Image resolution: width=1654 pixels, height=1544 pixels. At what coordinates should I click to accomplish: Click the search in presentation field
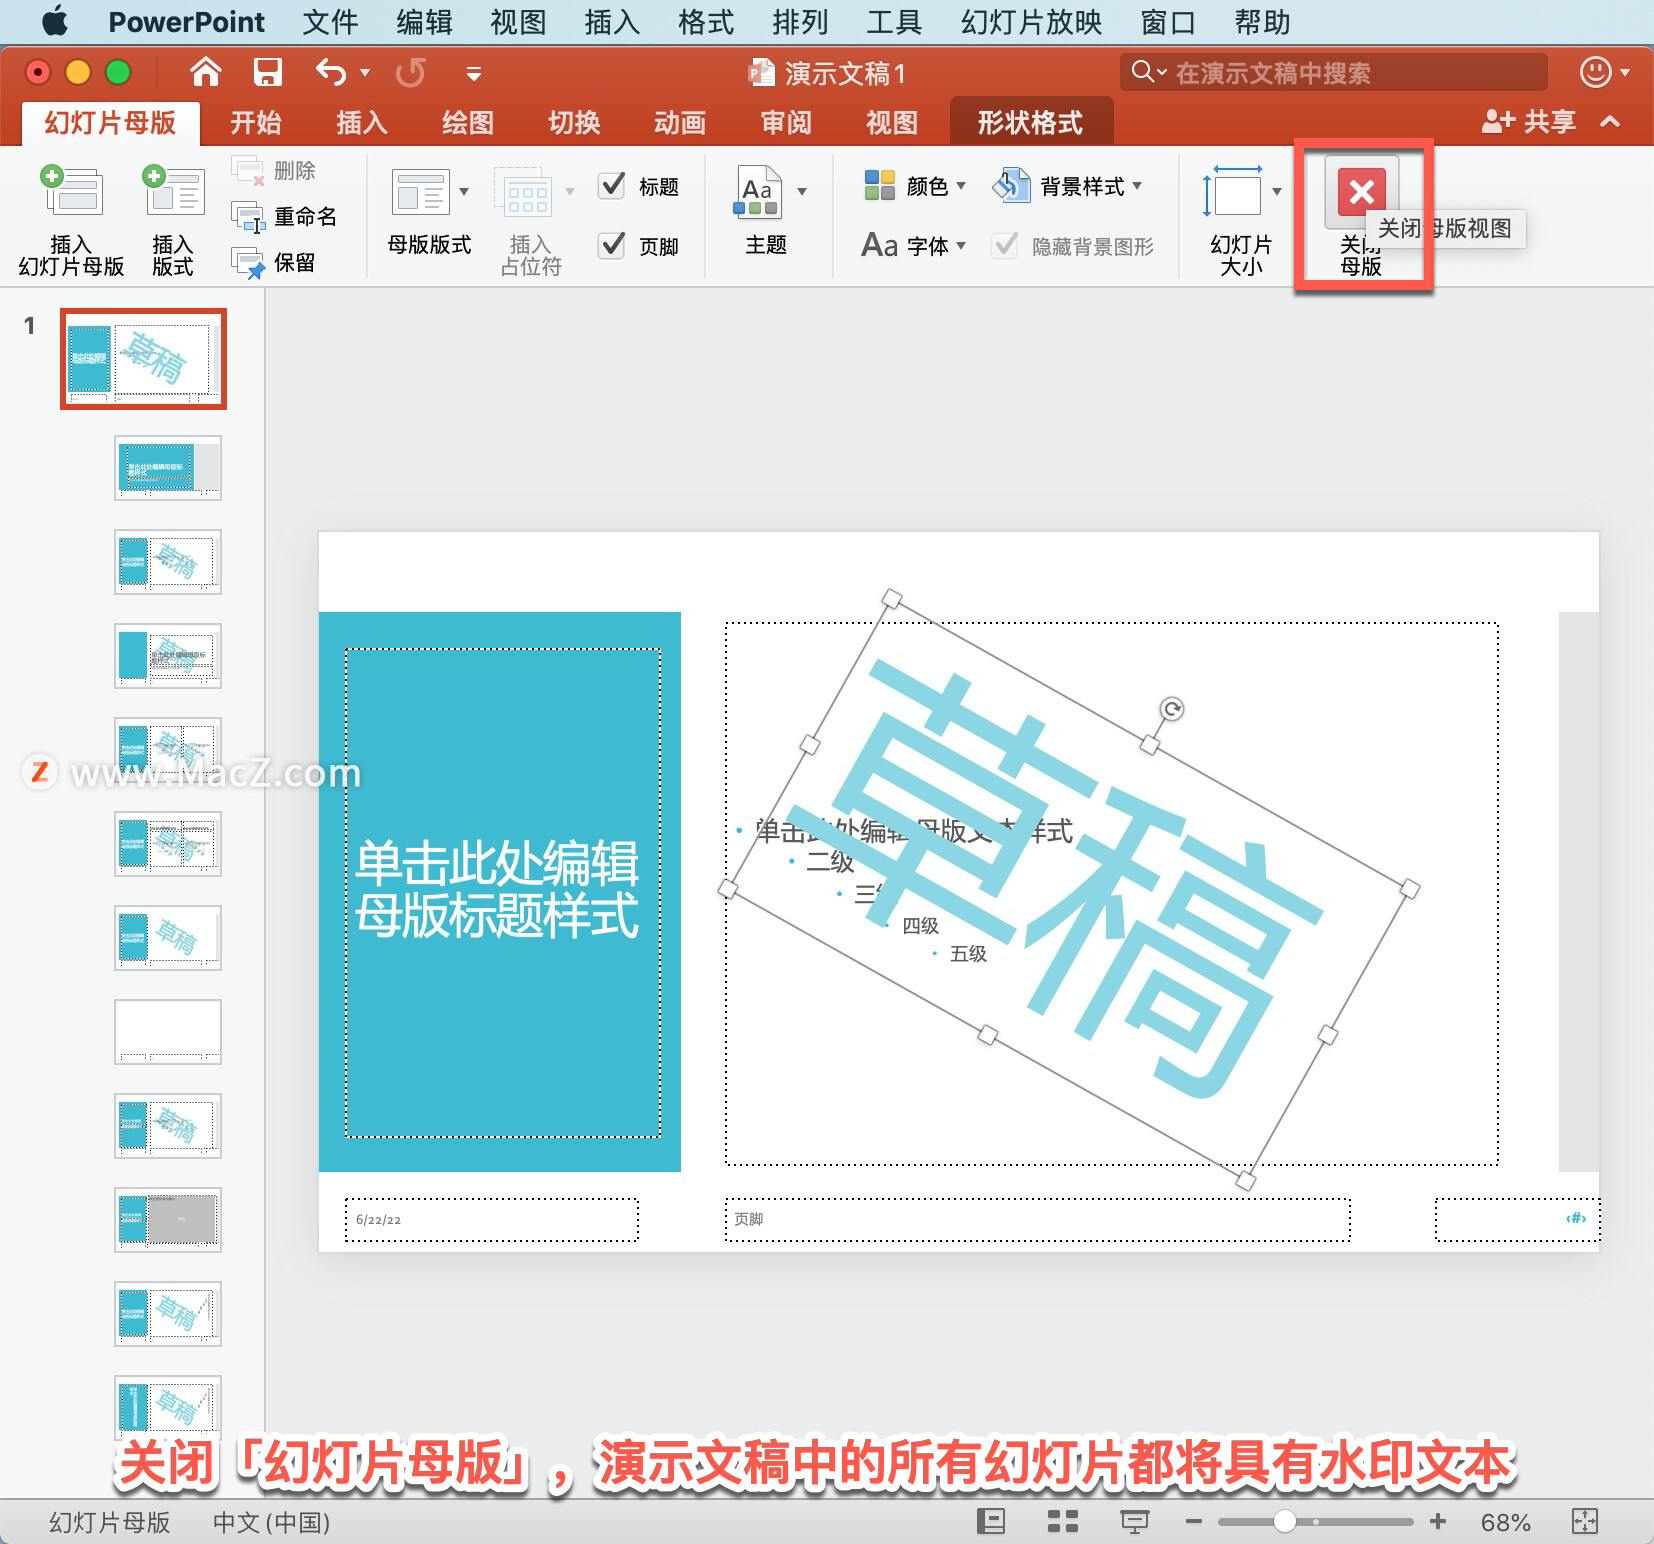click(x=1334, y=72)
